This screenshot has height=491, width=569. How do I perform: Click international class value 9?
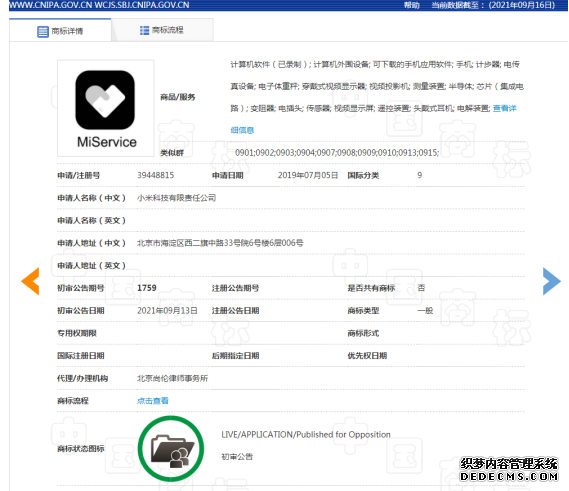(x=419, y=175)
